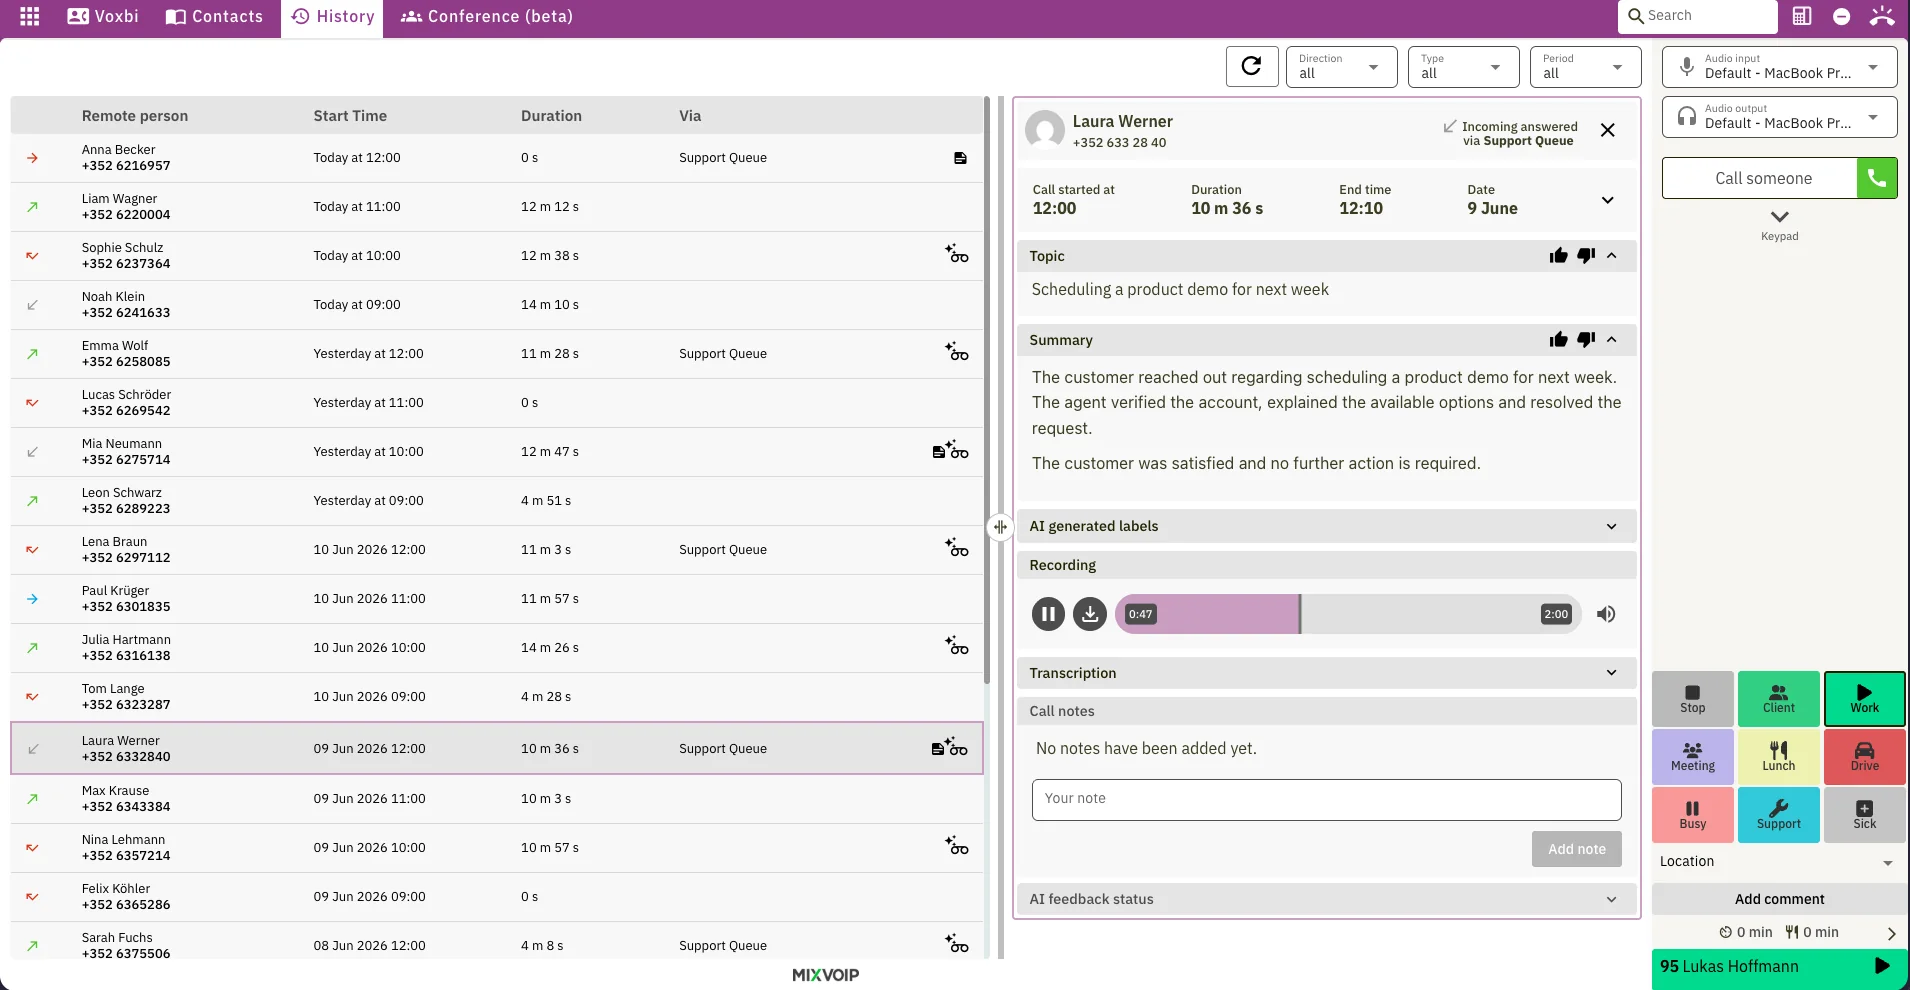Viewport: 1910px width, 990px height.
Task: Open the dialpad grid icon in top bar
Action: [x=1802, y=16]
